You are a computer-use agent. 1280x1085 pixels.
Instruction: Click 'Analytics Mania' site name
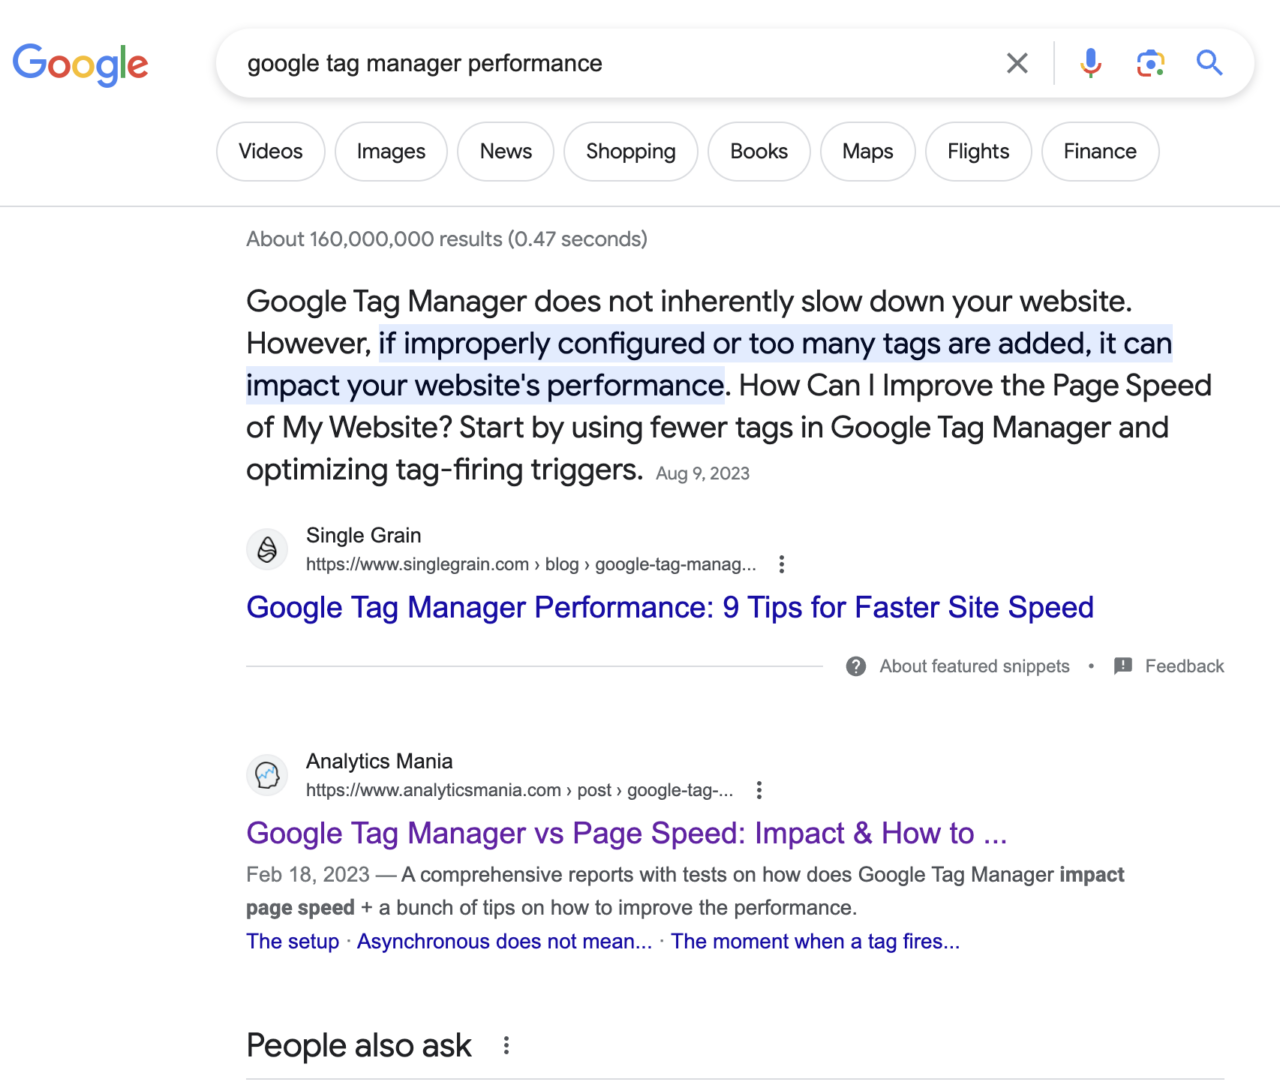point(379,761)
